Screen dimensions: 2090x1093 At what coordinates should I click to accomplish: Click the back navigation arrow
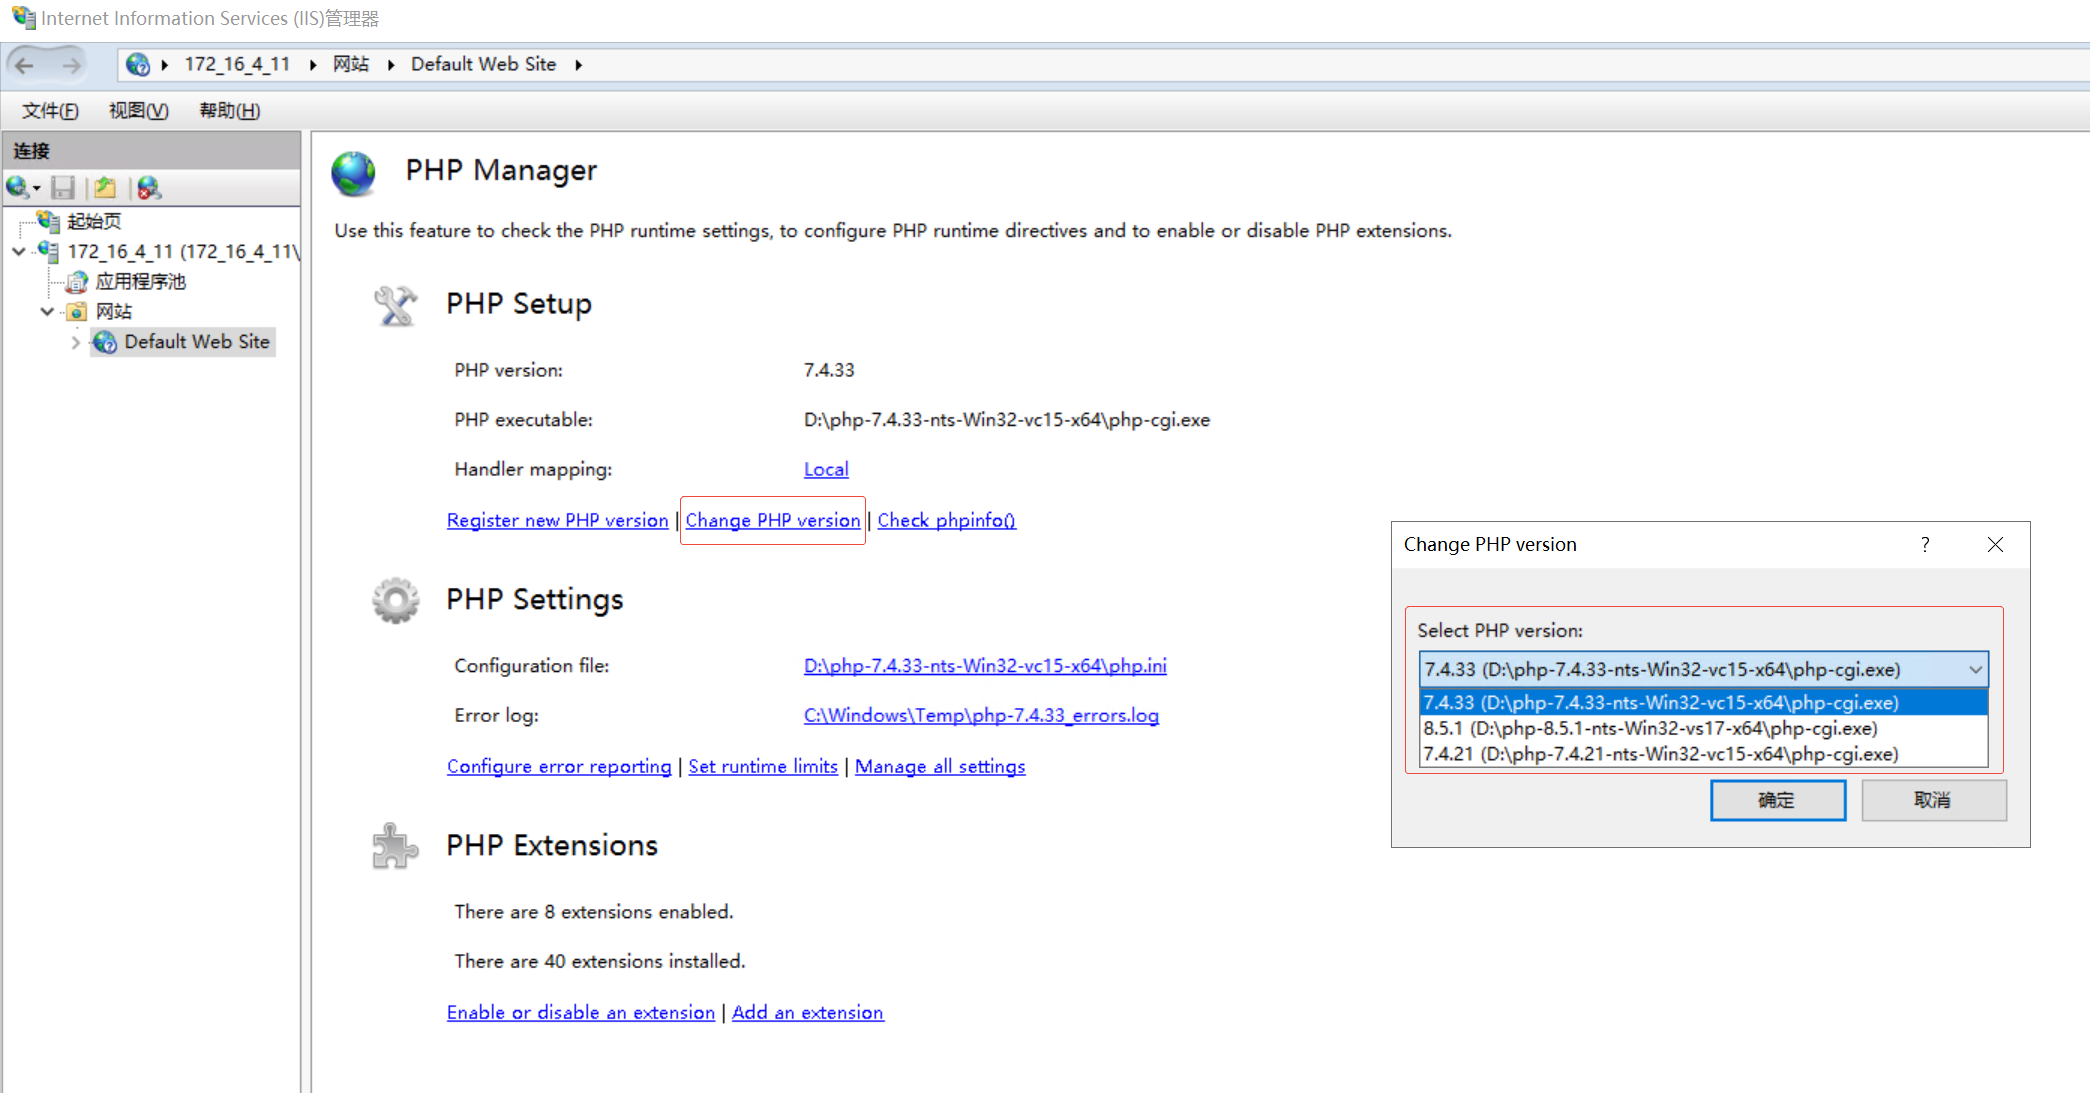pyautogui.click(x=25, y=65)
